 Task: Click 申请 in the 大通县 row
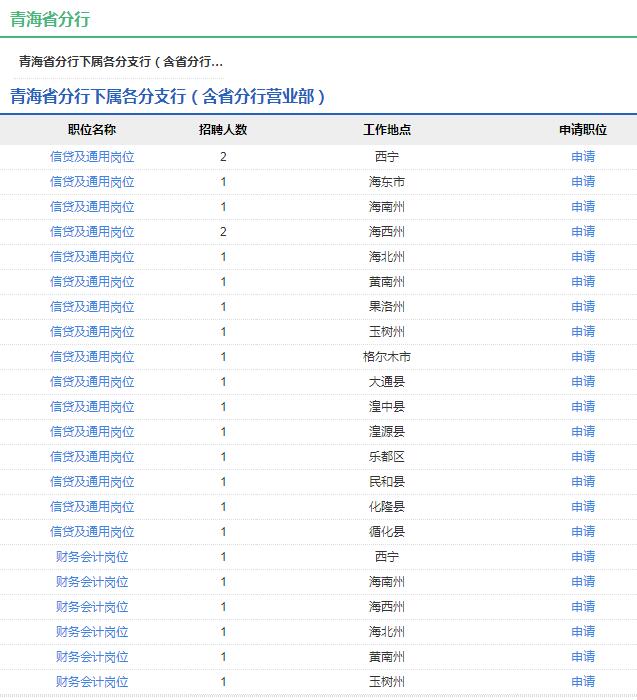[x=583, y=382]
